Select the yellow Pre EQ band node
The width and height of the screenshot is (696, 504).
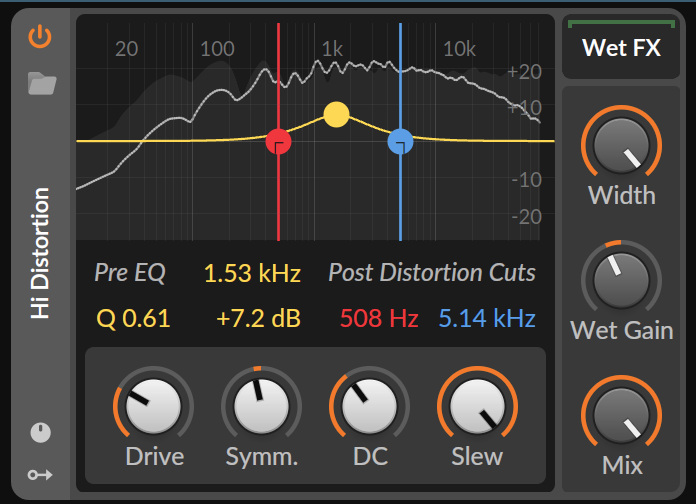(x=336, y=114)
